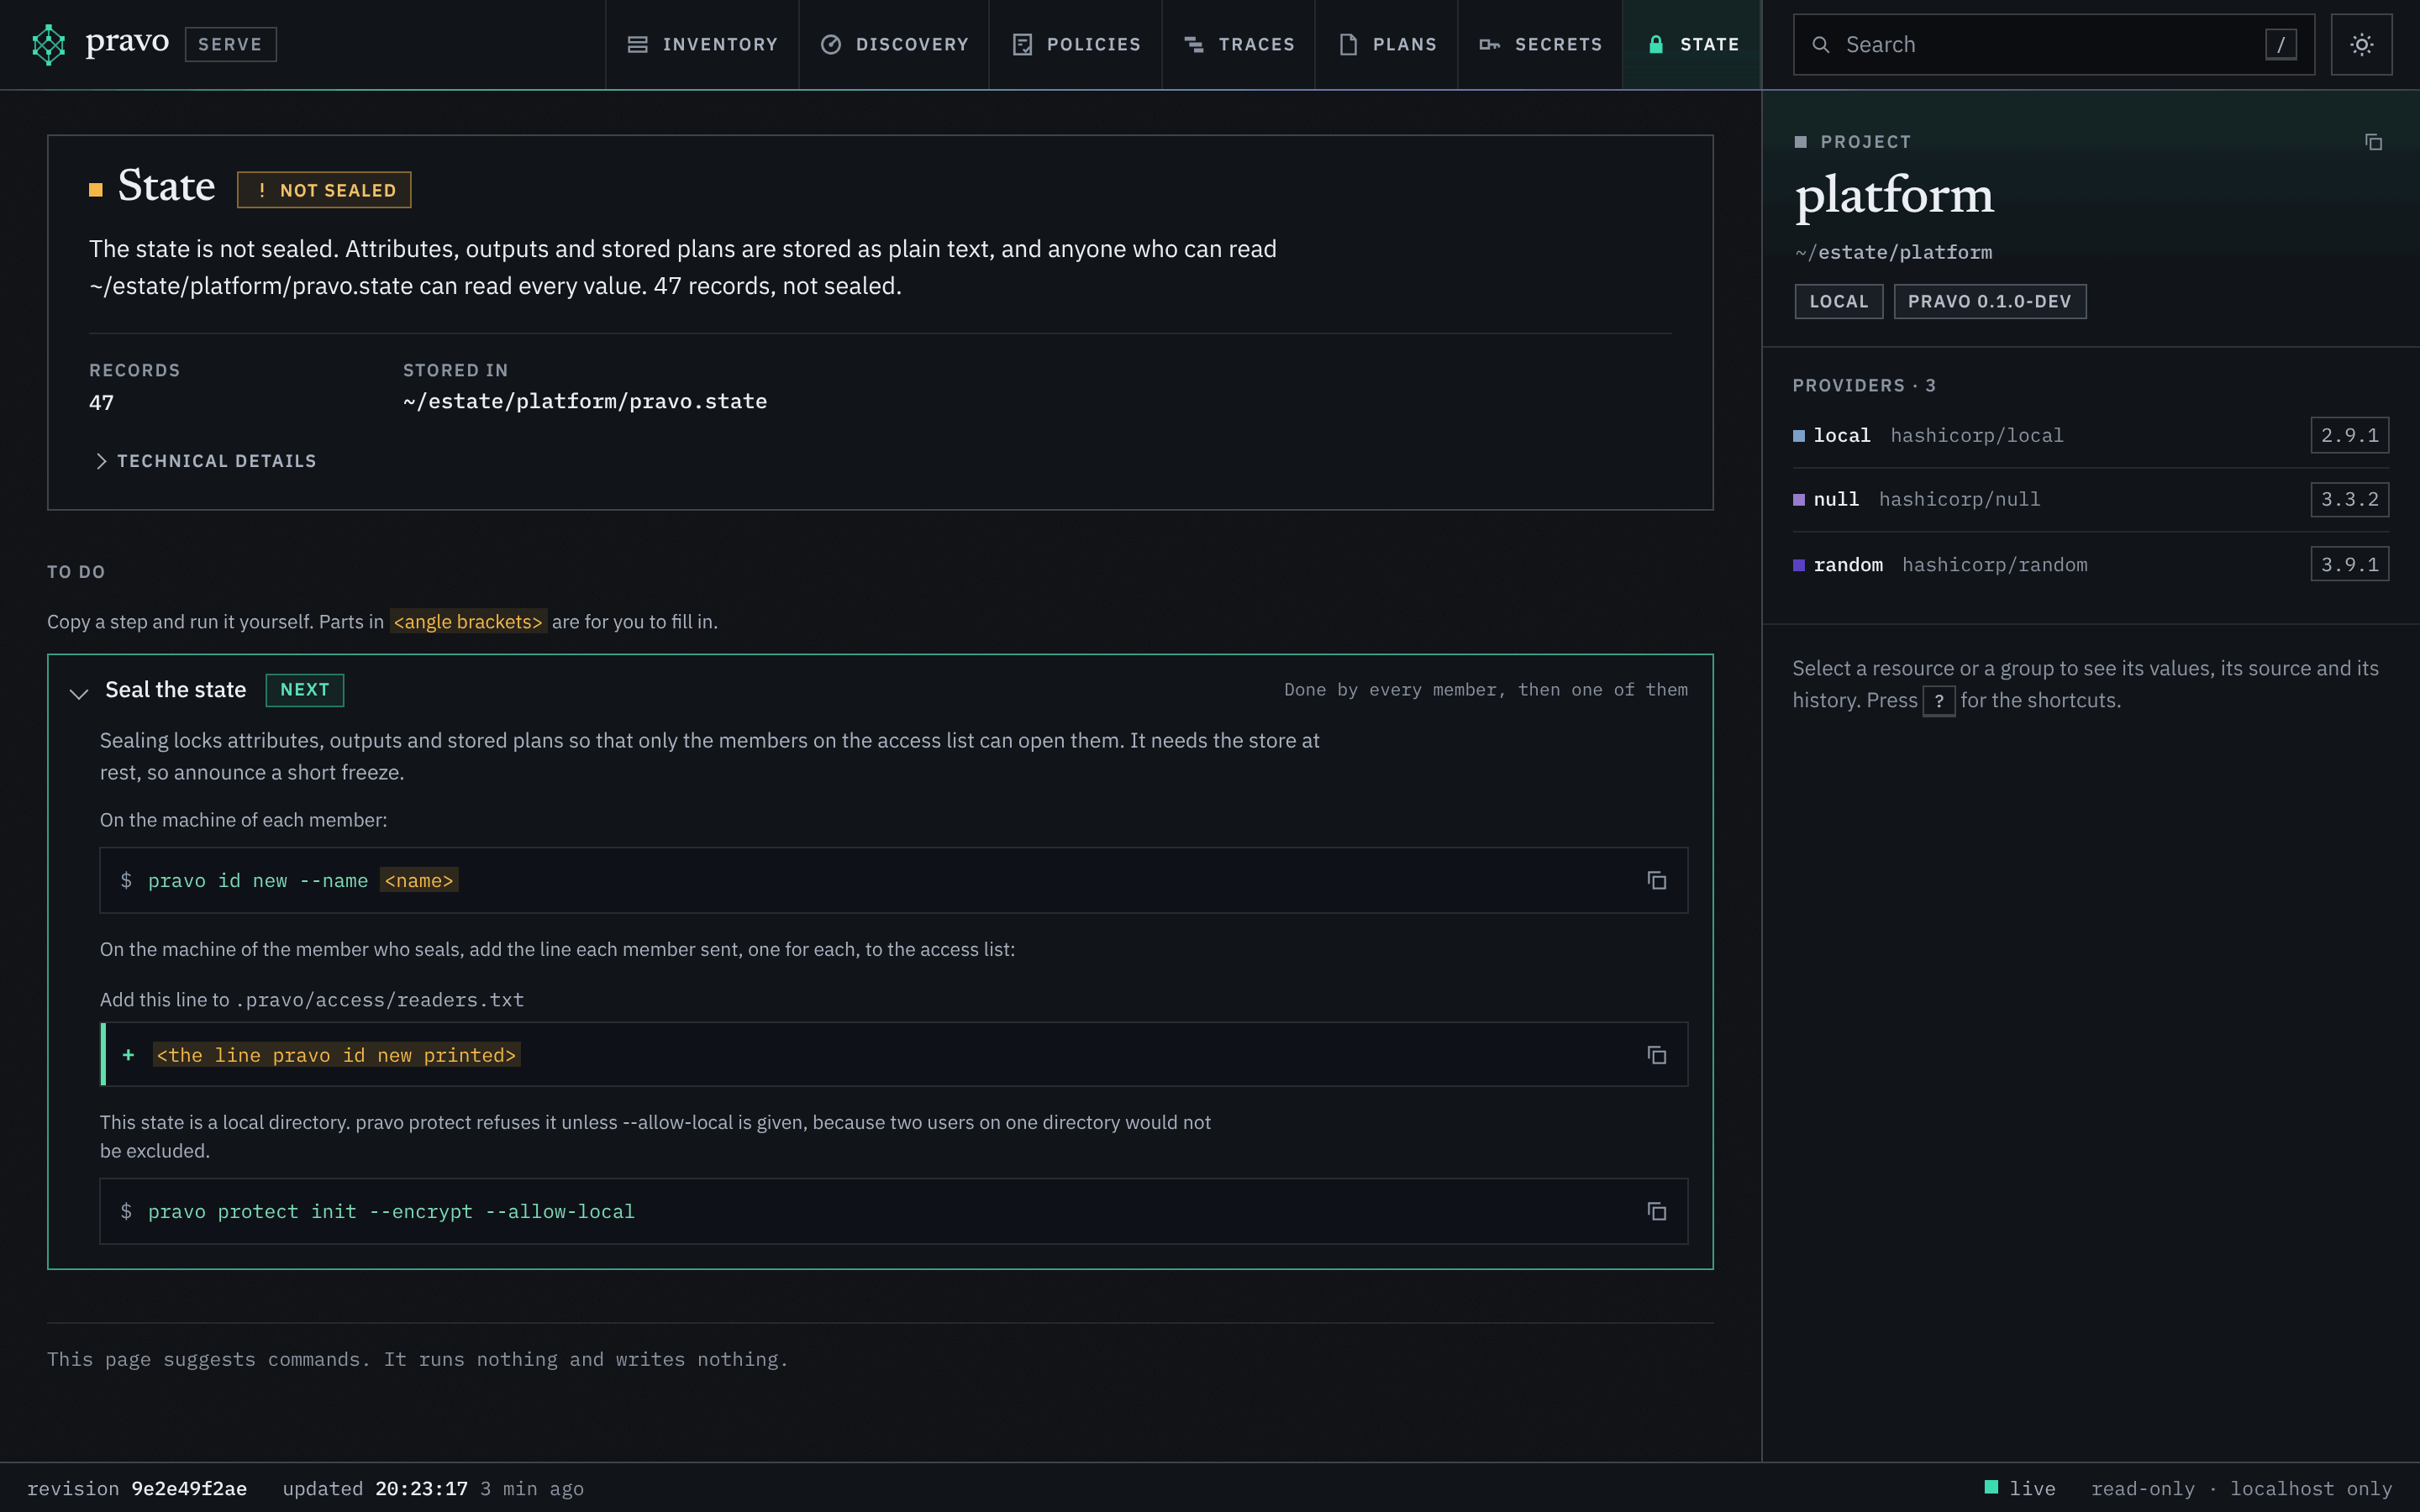Click revision 9e2e49f2ae in status bar
Viewport: 2420px width, 1512px height.
click(x=137, y=1488)
